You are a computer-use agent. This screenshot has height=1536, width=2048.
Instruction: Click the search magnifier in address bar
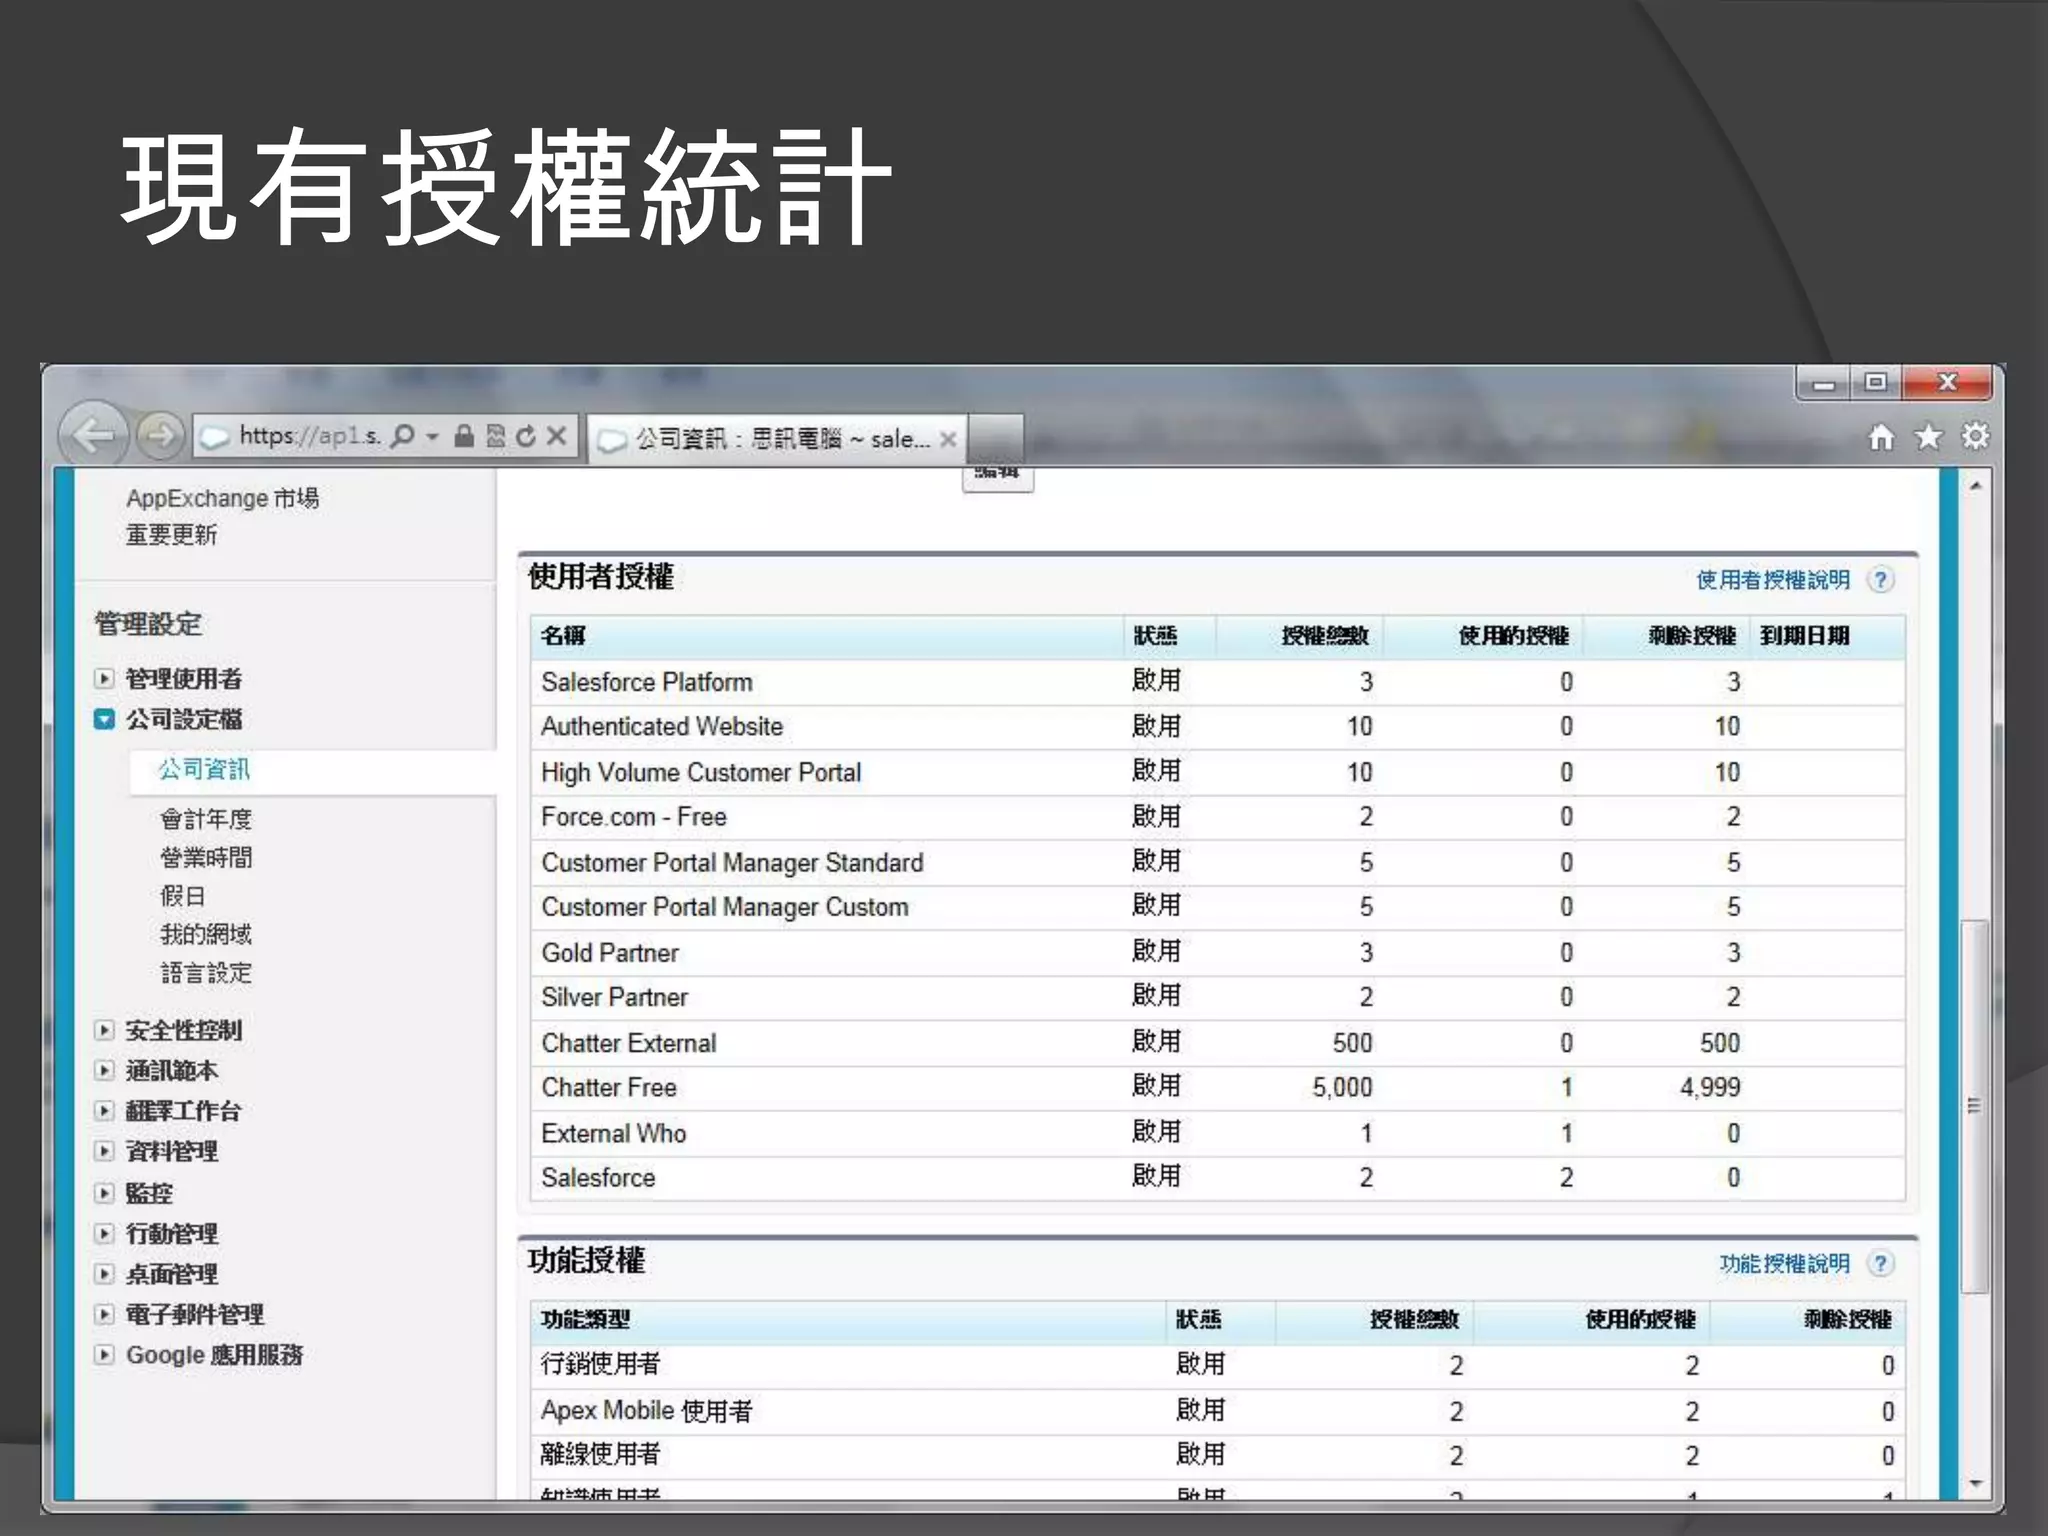tap(402, 436)
